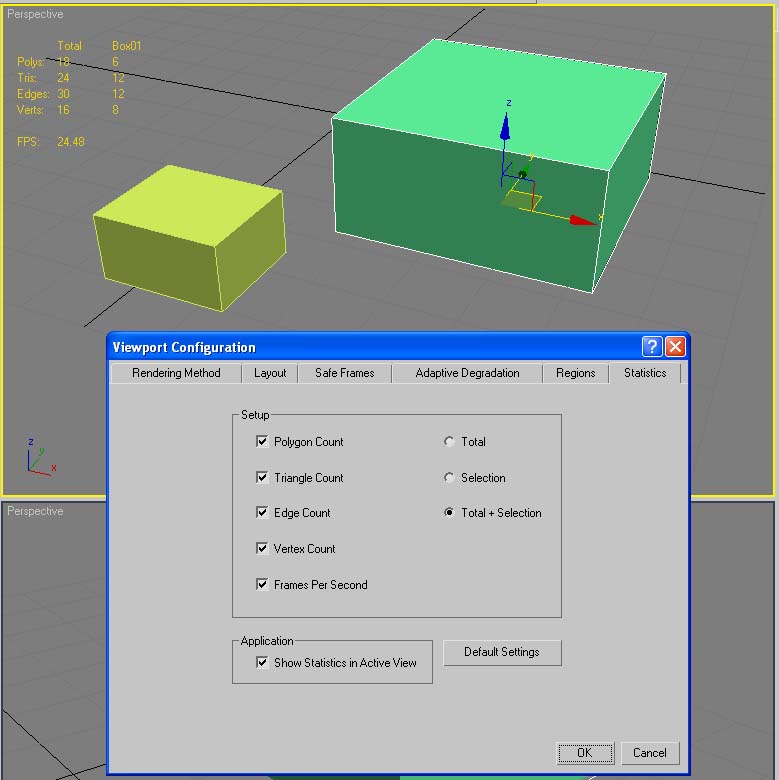Click the Help question mark button in dialog title bar
The image size is (779, 780).
pos(652,347)
